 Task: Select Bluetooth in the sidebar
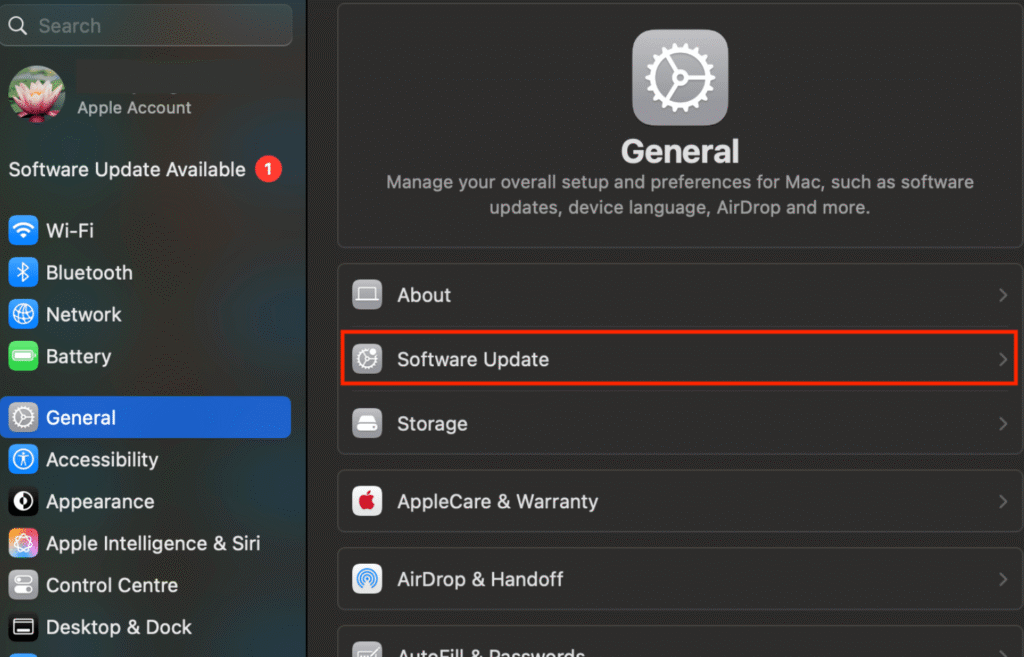click(146, 272)
